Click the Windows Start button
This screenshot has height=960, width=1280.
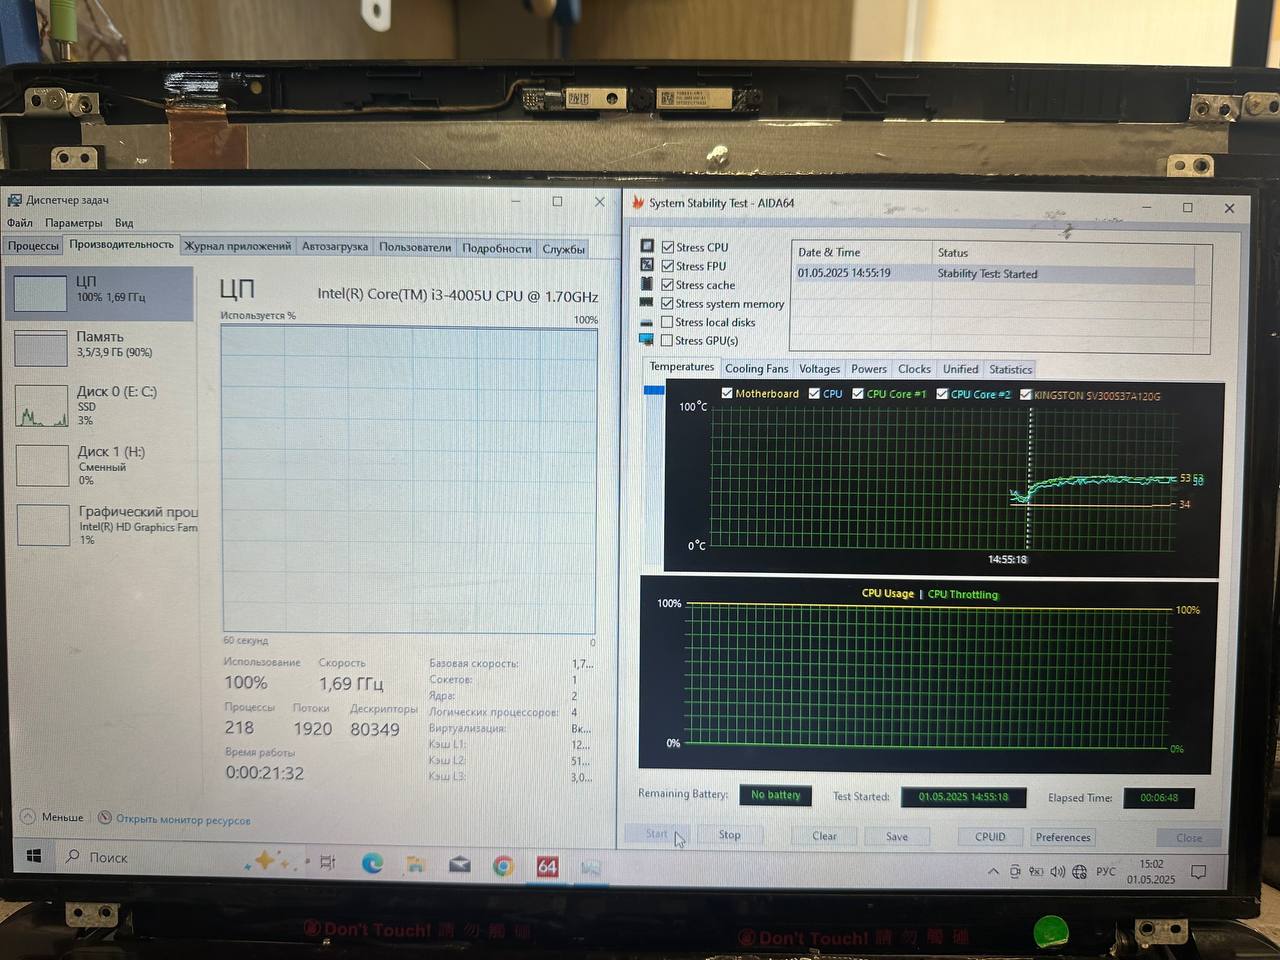tap(34, 857)
